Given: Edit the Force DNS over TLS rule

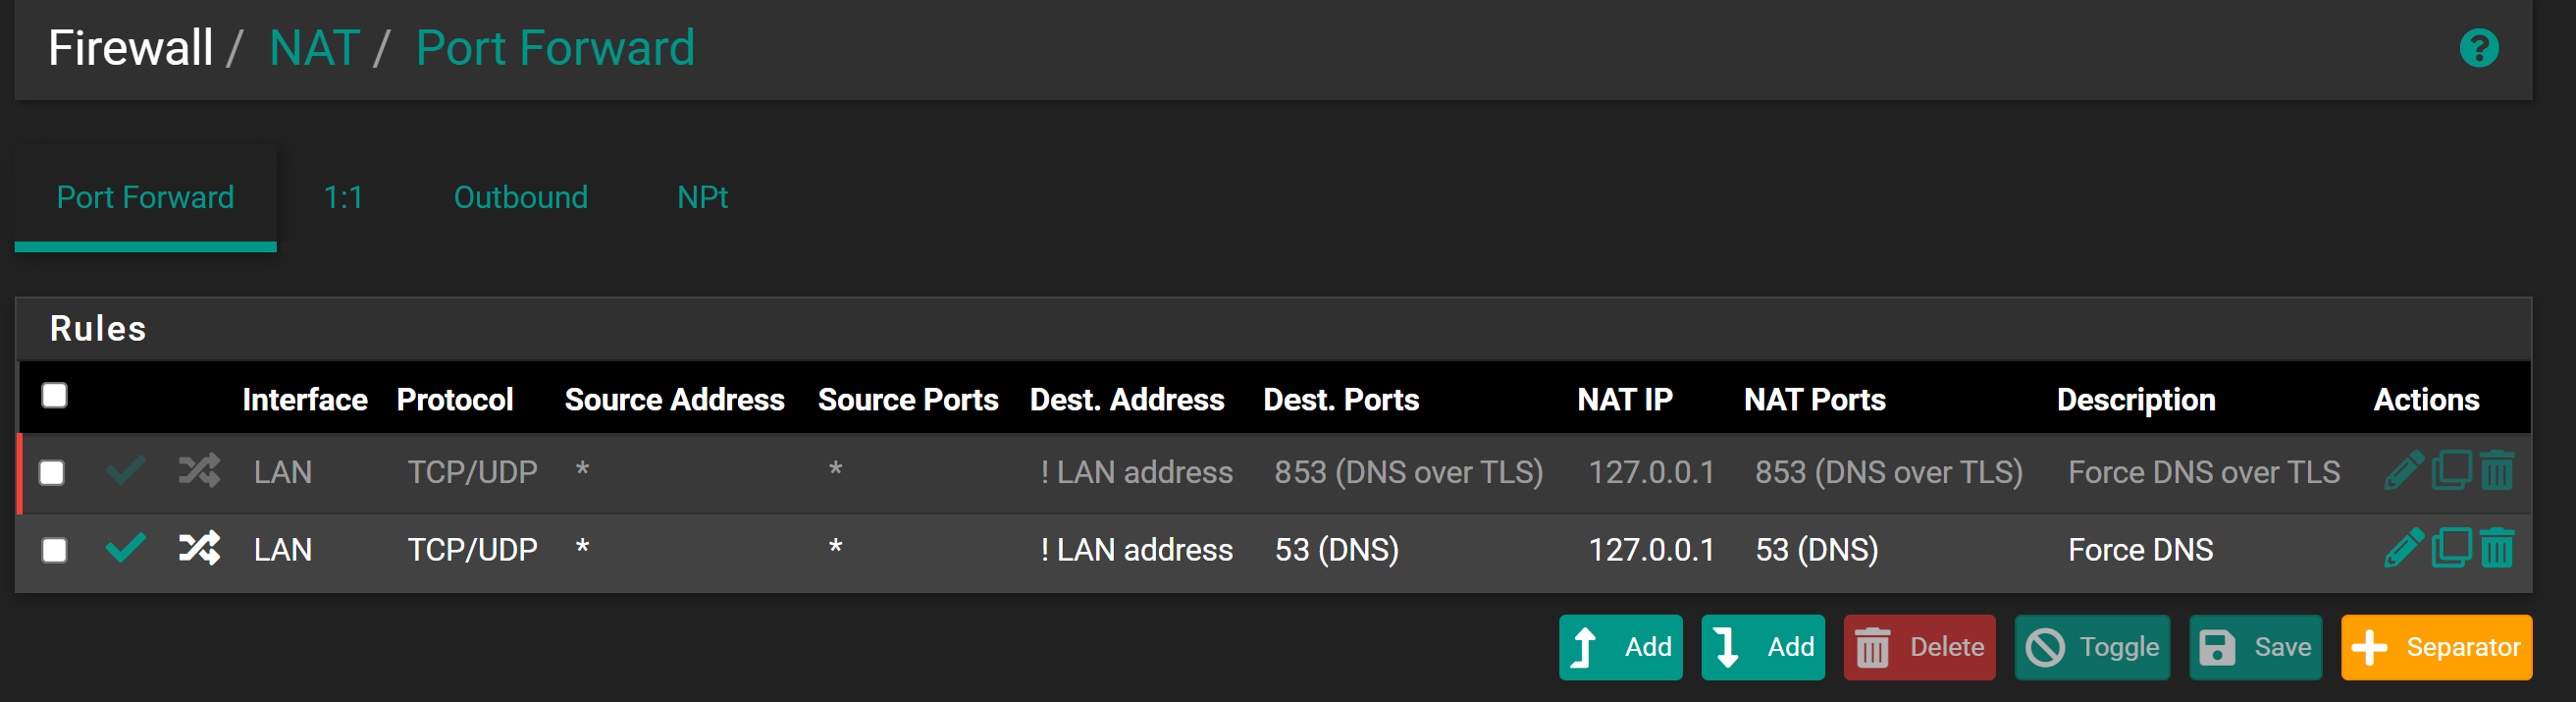Looking at the screenshot, I should [x=2402, y=470].
